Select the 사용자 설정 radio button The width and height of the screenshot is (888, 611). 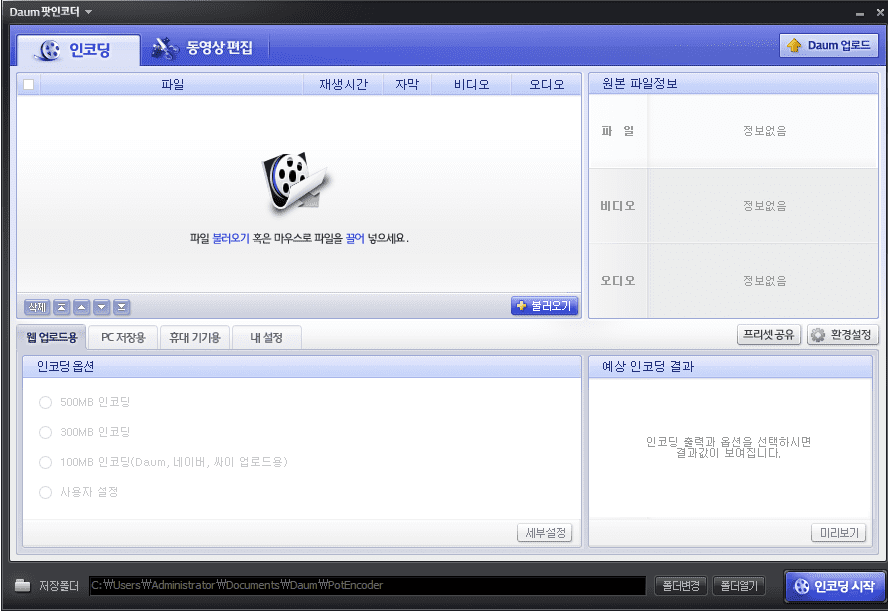click(45, 493)
